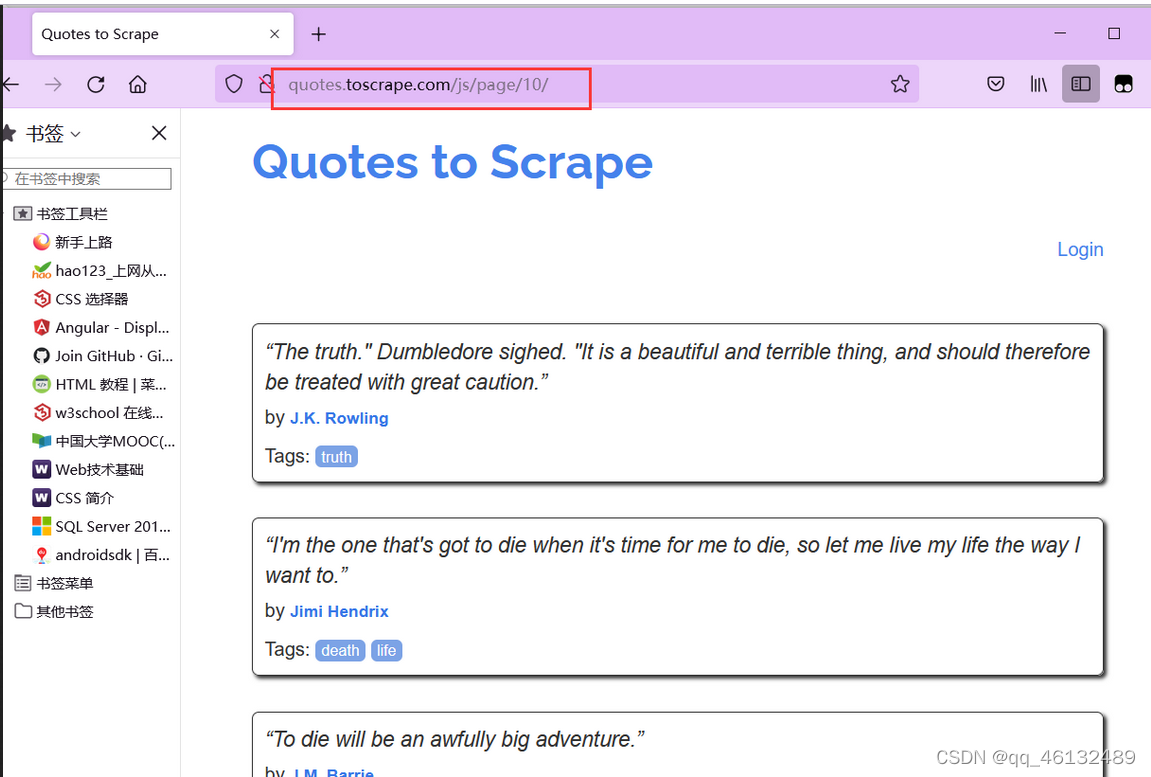
Task: Go to the Firefox home page icon
Action: pos(137,84)
